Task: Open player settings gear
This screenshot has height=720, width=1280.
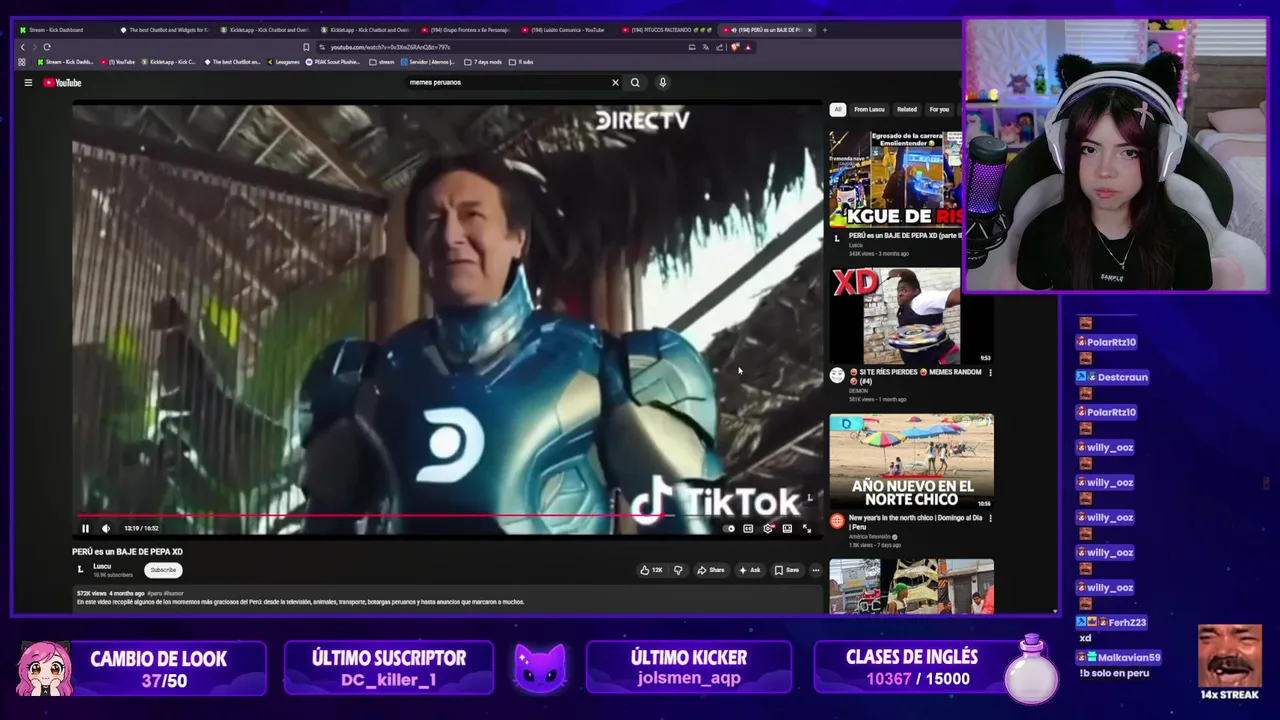Action: (768, 528)
